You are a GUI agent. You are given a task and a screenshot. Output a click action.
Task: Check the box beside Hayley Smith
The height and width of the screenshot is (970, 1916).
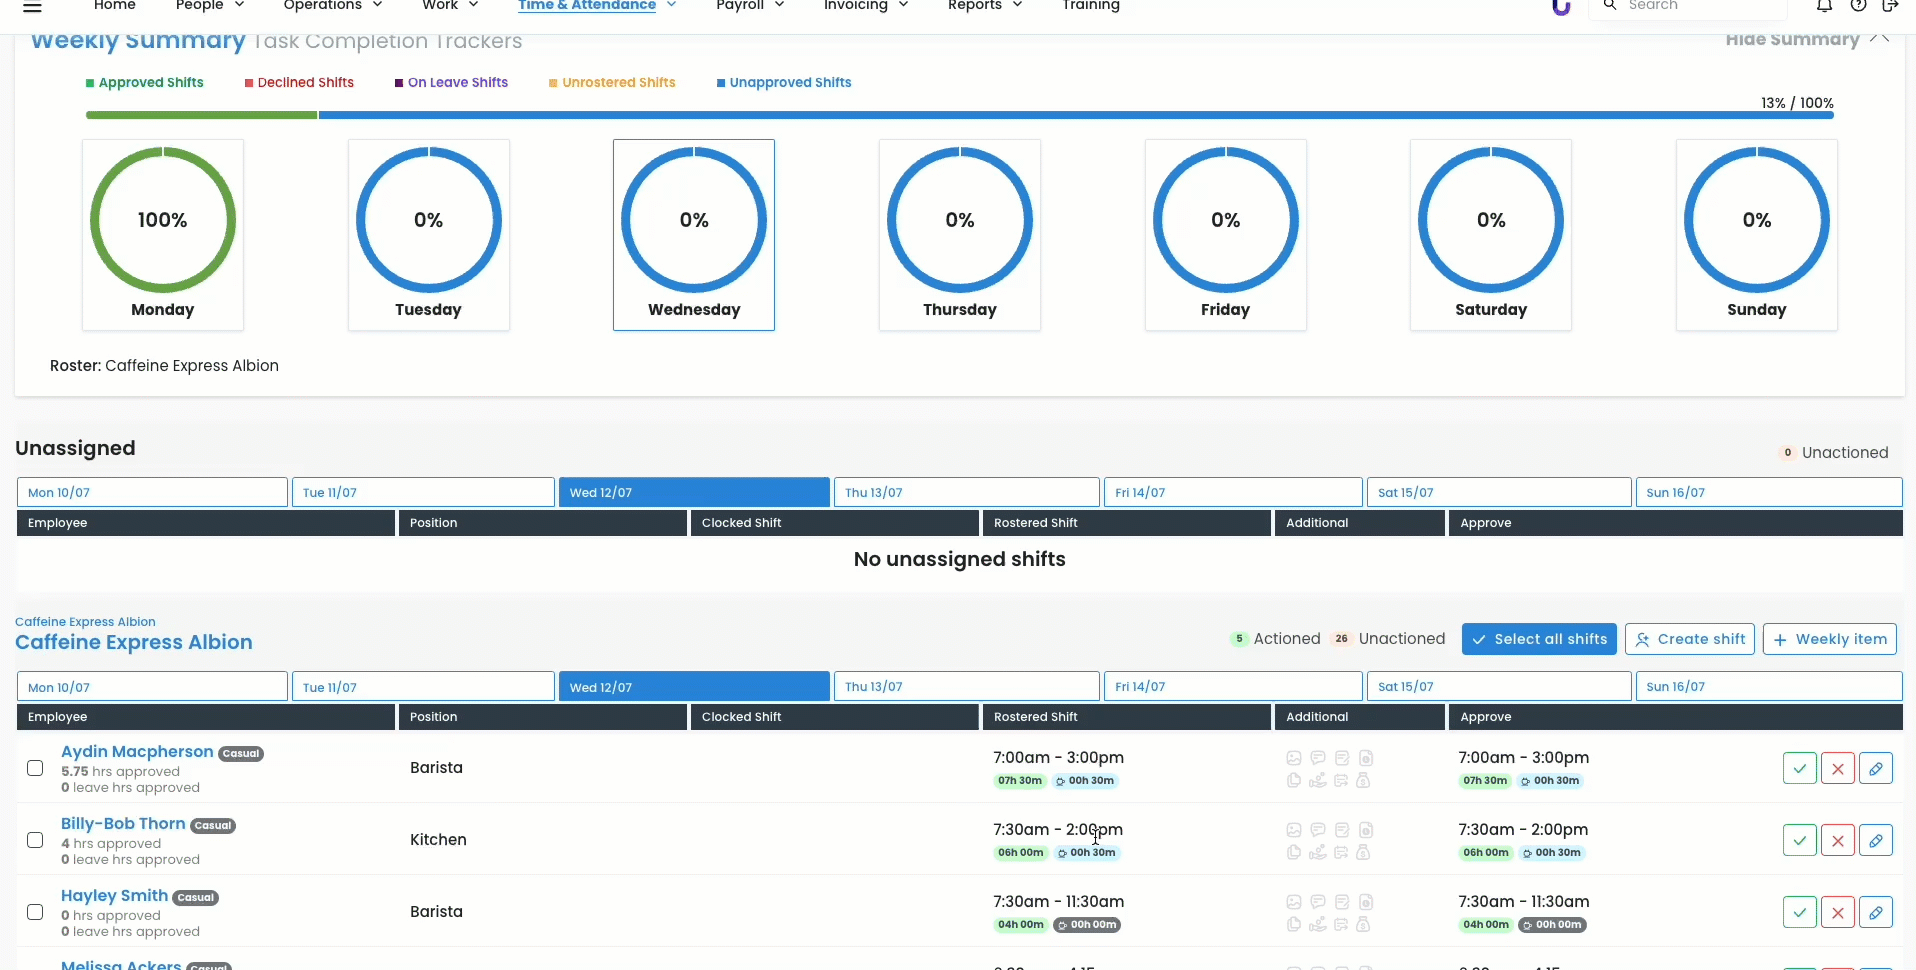point(35,912)
